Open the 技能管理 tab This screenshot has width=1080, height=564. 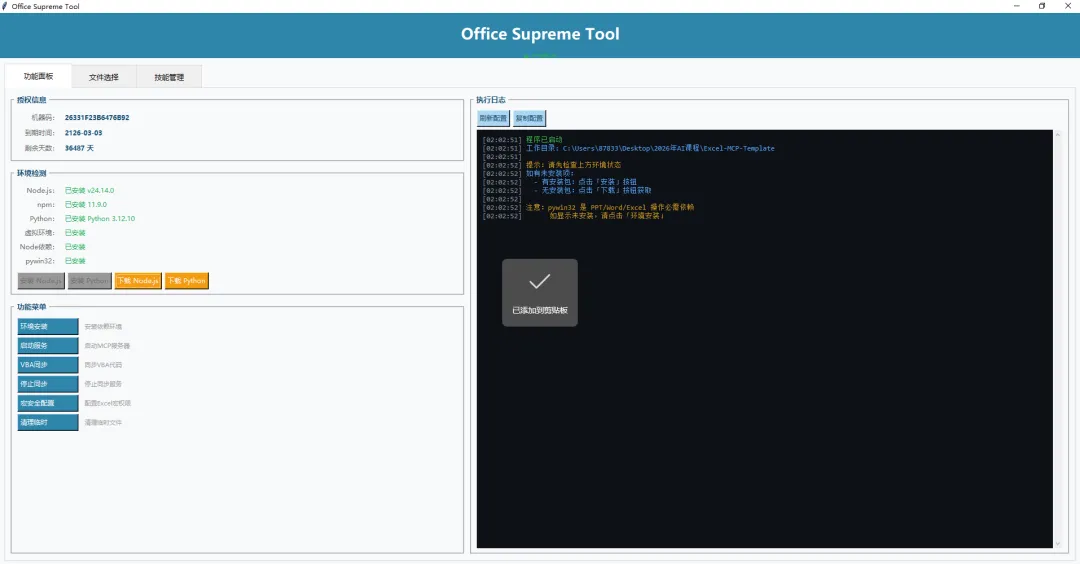click(169, 77)
